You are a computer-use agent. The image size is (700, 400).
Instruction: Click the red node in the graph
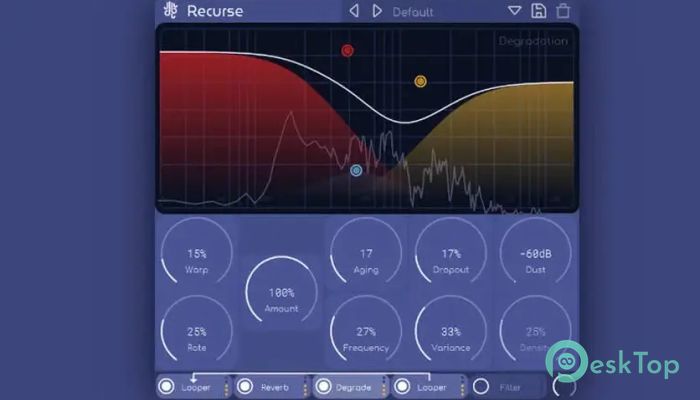click(347, 50)
